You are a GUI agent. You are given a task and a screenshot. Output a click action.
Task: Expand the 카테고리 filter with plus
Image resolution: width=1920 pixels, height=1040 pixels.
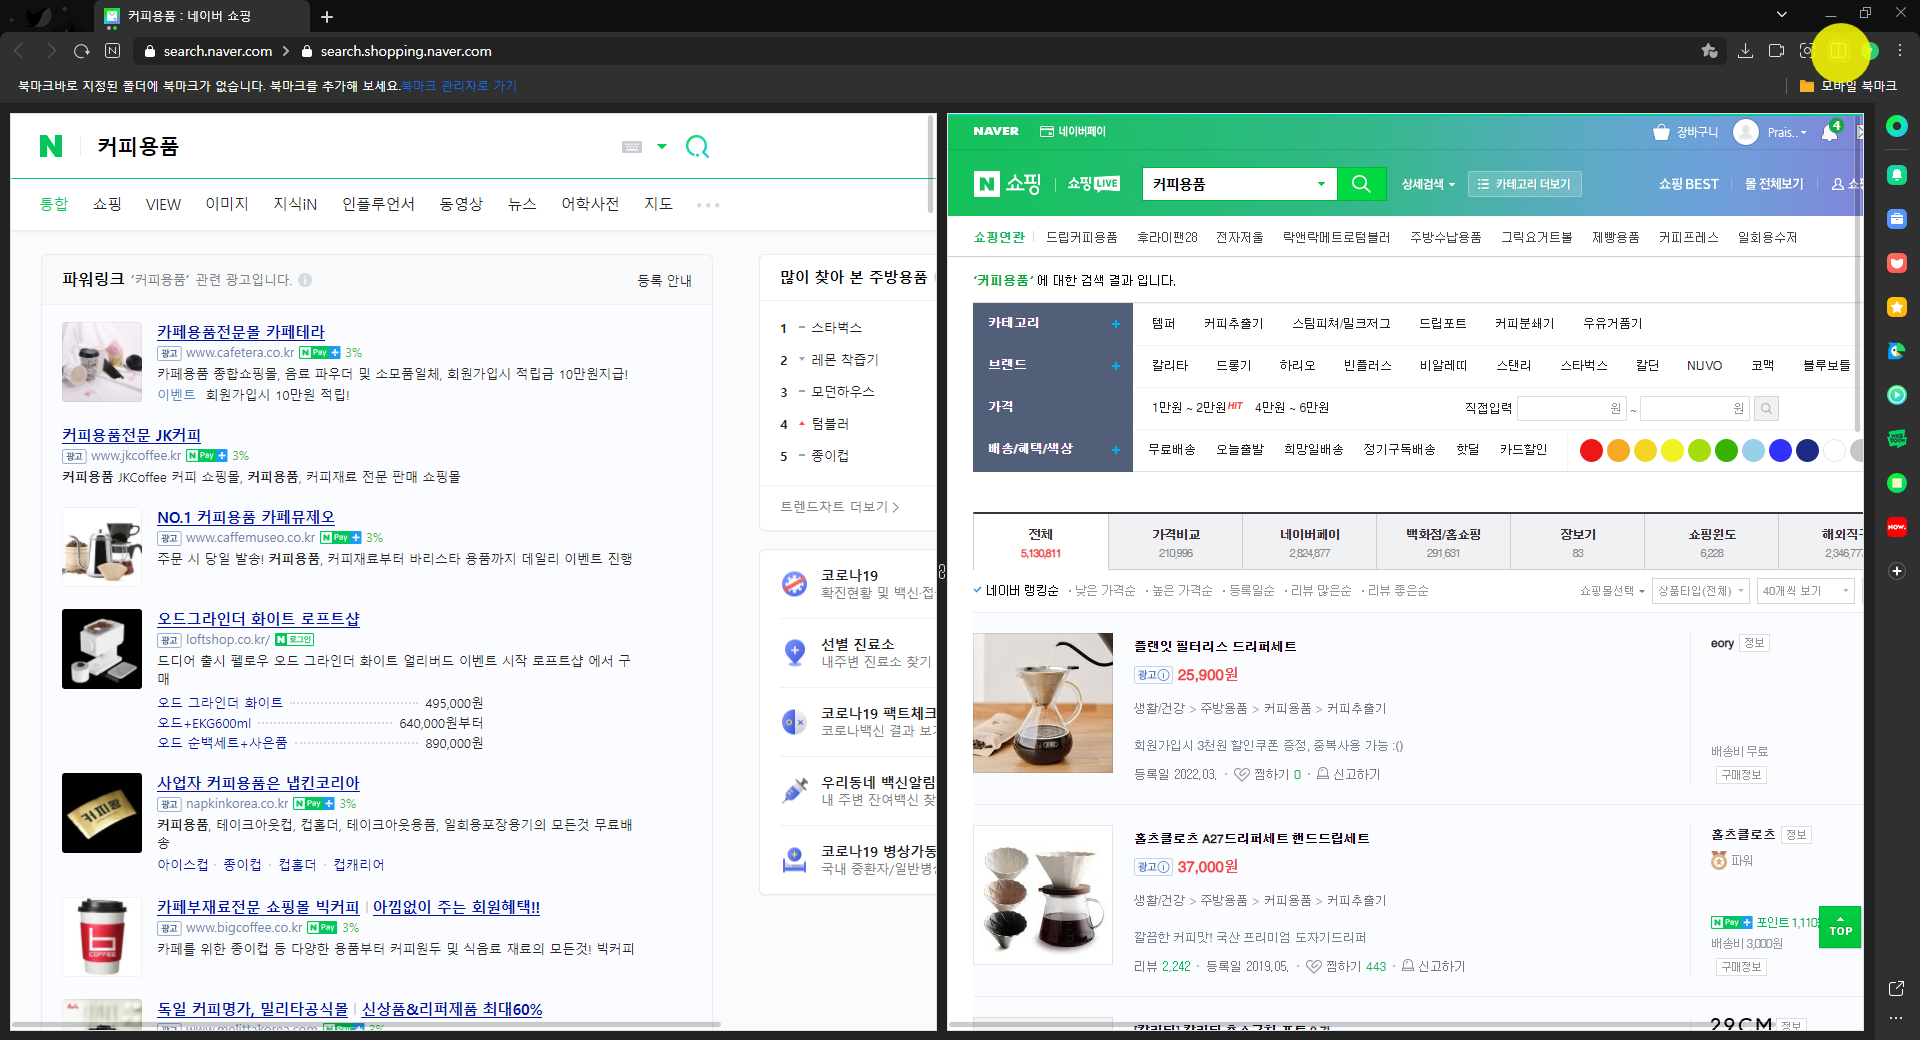click(x=1116, y=324)
